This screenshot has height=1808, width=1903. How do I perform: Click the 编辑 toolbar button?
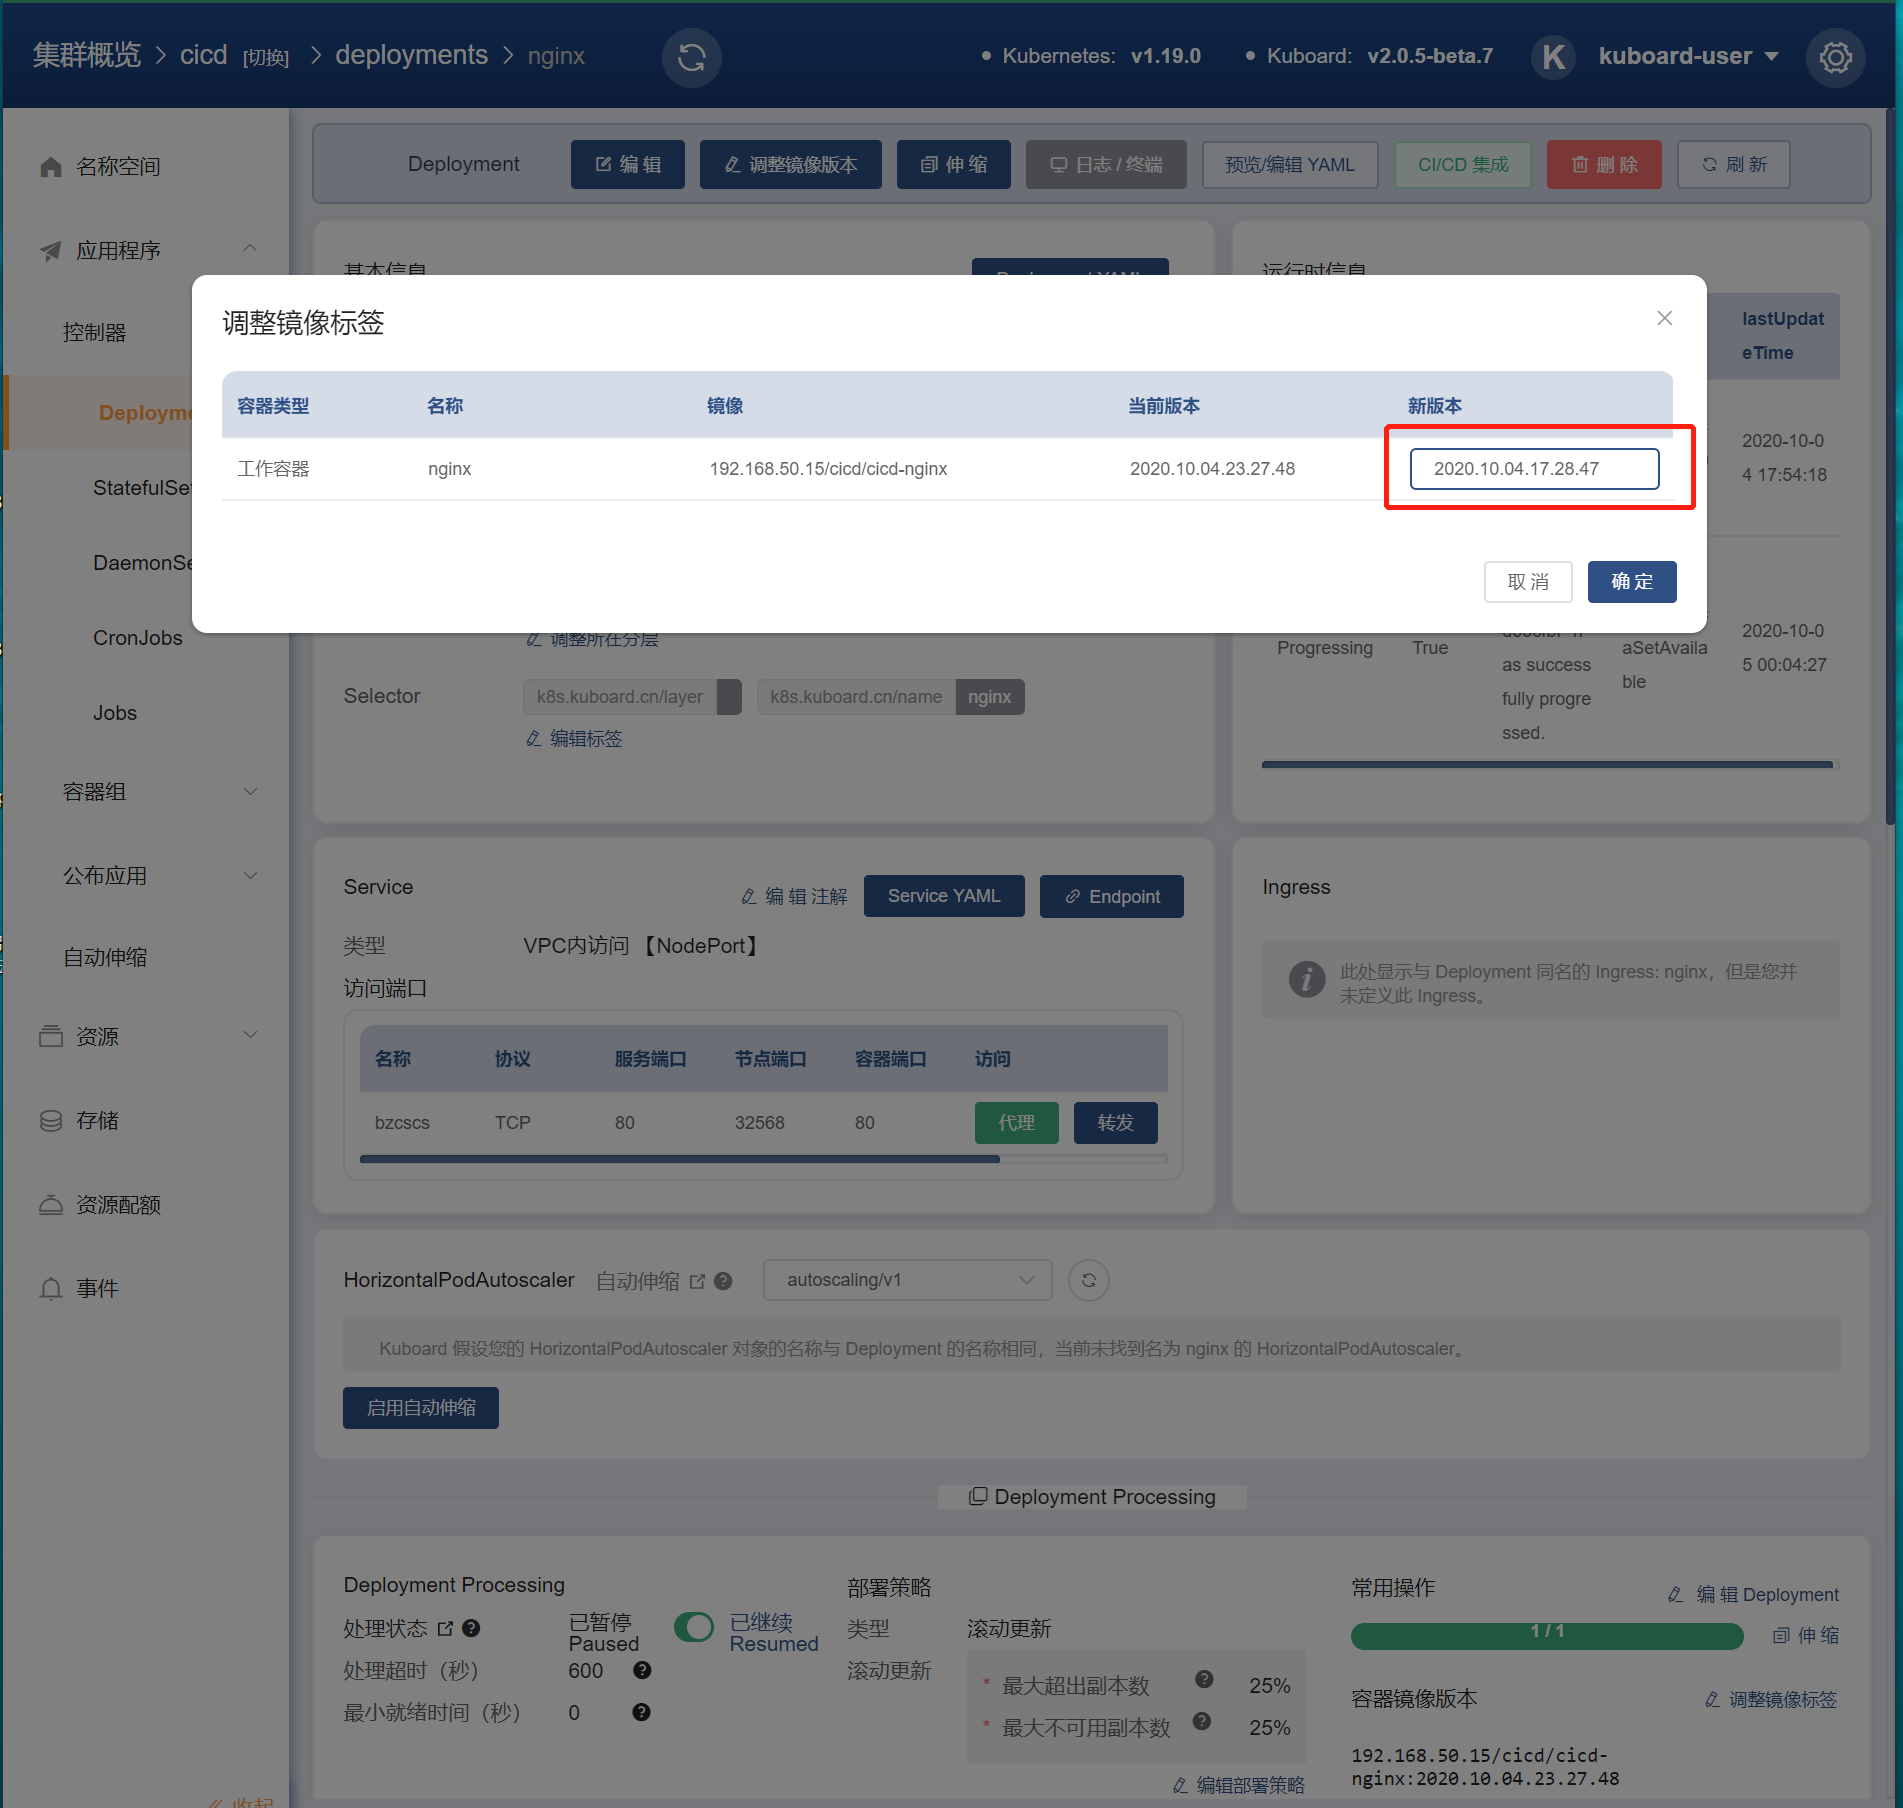coord(628,164)
